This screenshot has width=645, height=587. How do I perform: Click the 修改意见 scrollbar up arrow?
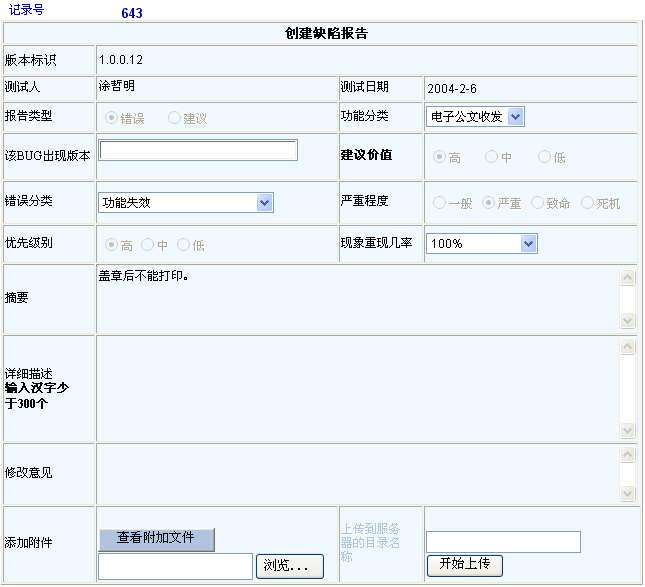(627, 455)
